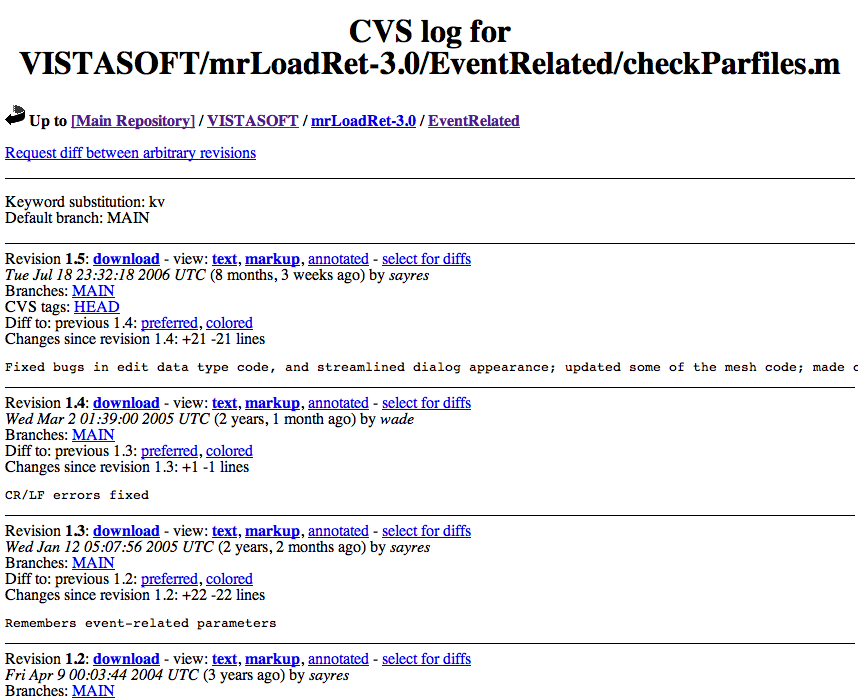This screenshot has width=858, height=699.
Task: Select revision 1.5 for diffs
Action: (x=426, y=259)
